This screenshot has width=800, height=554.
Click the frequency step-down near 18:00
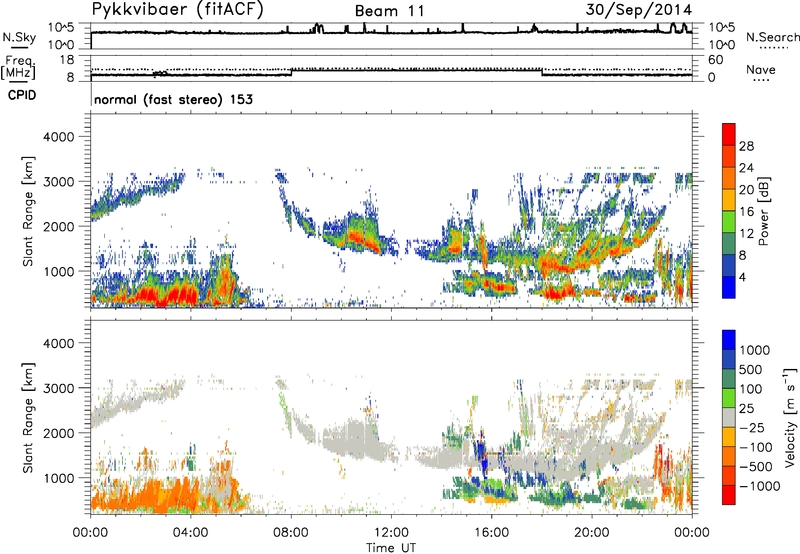click(x=542, y=72)
